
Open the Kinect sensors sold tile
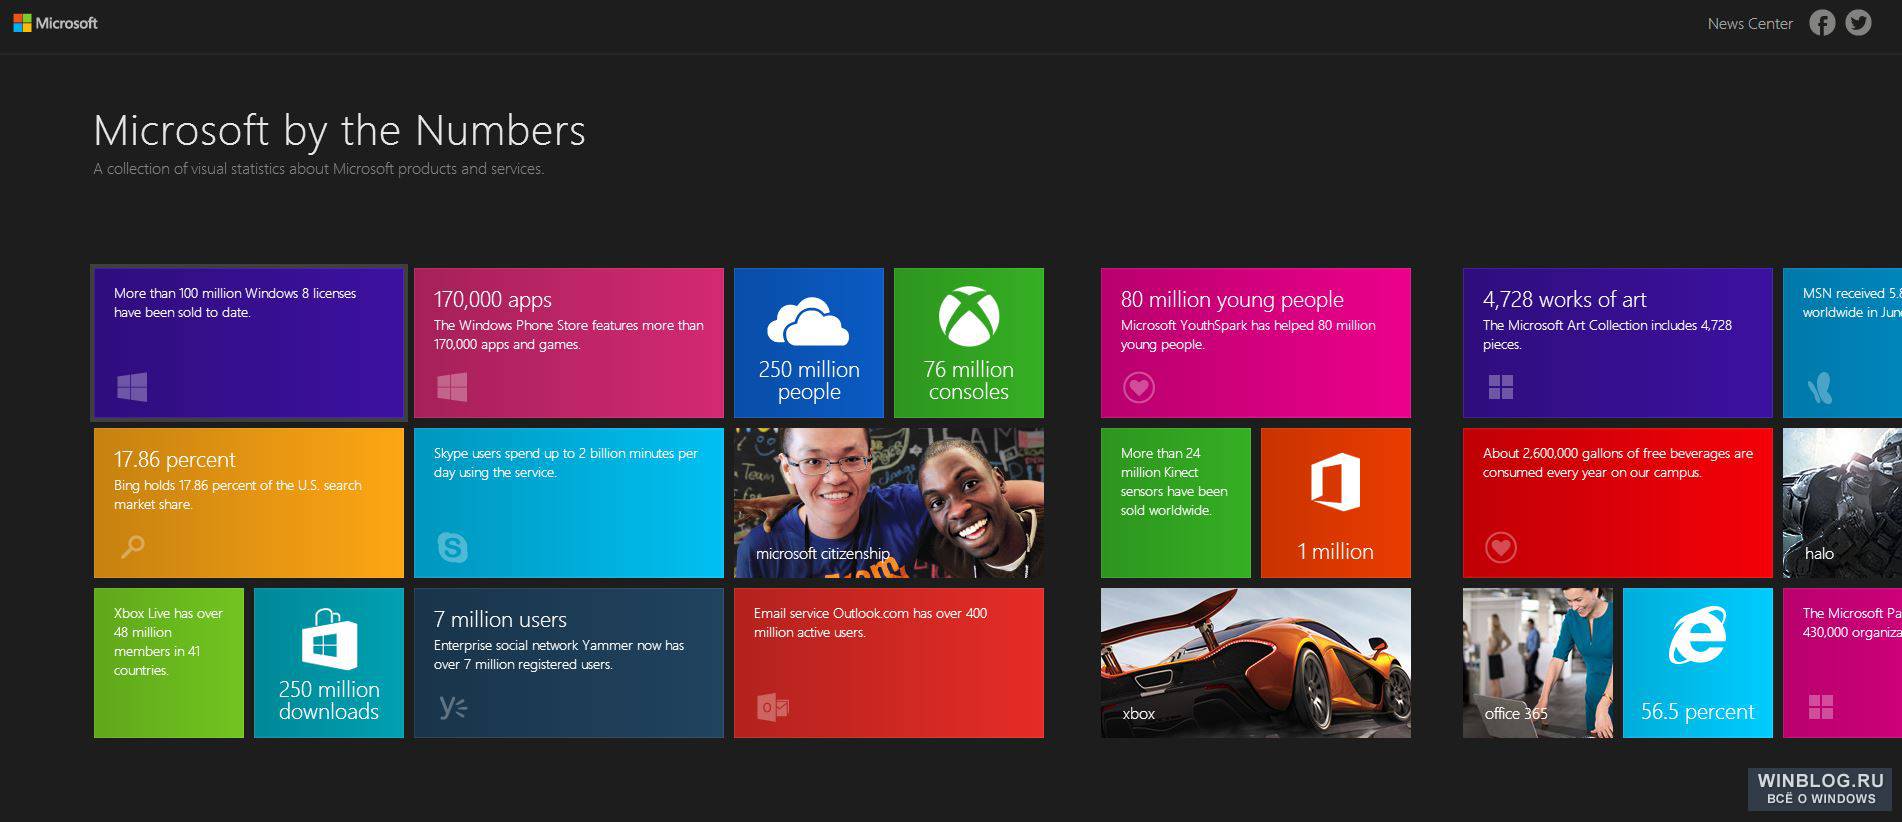(x=1176, y=503)
